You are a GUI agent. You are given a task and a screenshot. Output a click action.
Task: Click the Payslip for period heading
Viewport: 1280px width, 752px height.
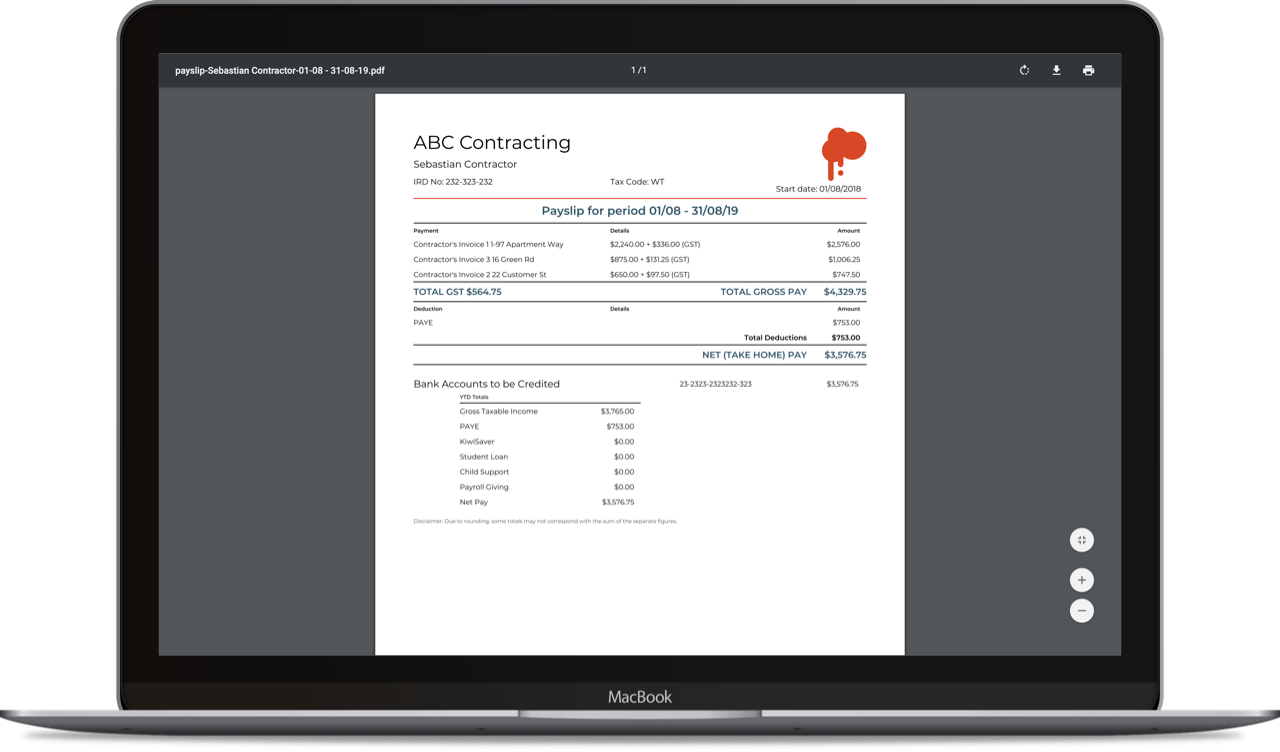point(640,211)
